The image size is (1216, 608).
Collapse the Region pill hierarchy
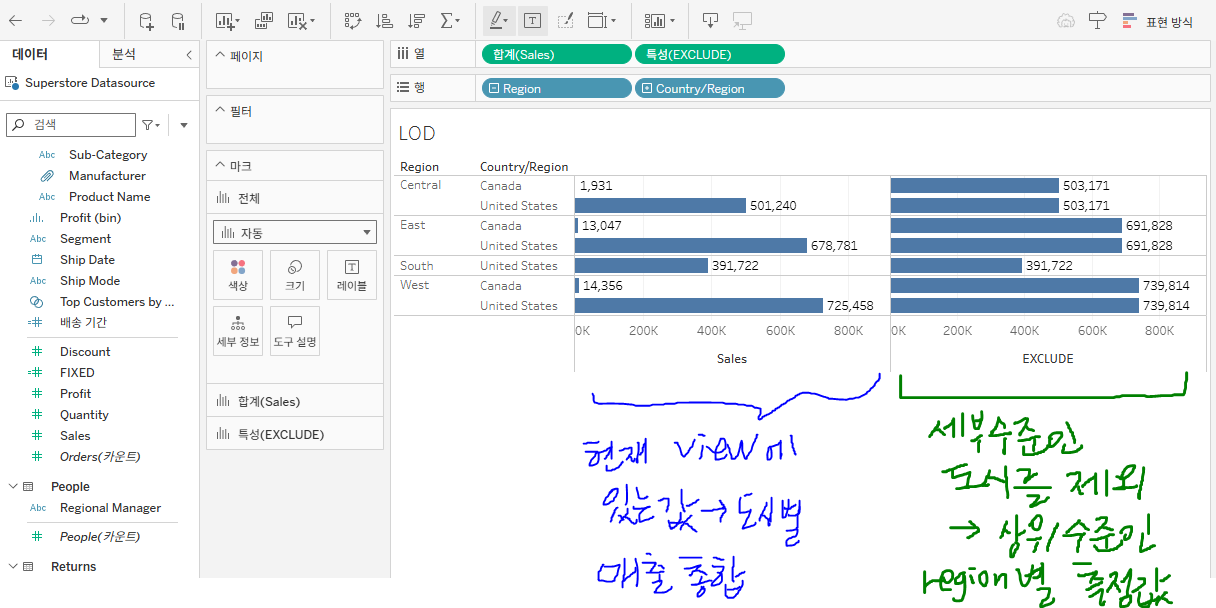[494, 89]
